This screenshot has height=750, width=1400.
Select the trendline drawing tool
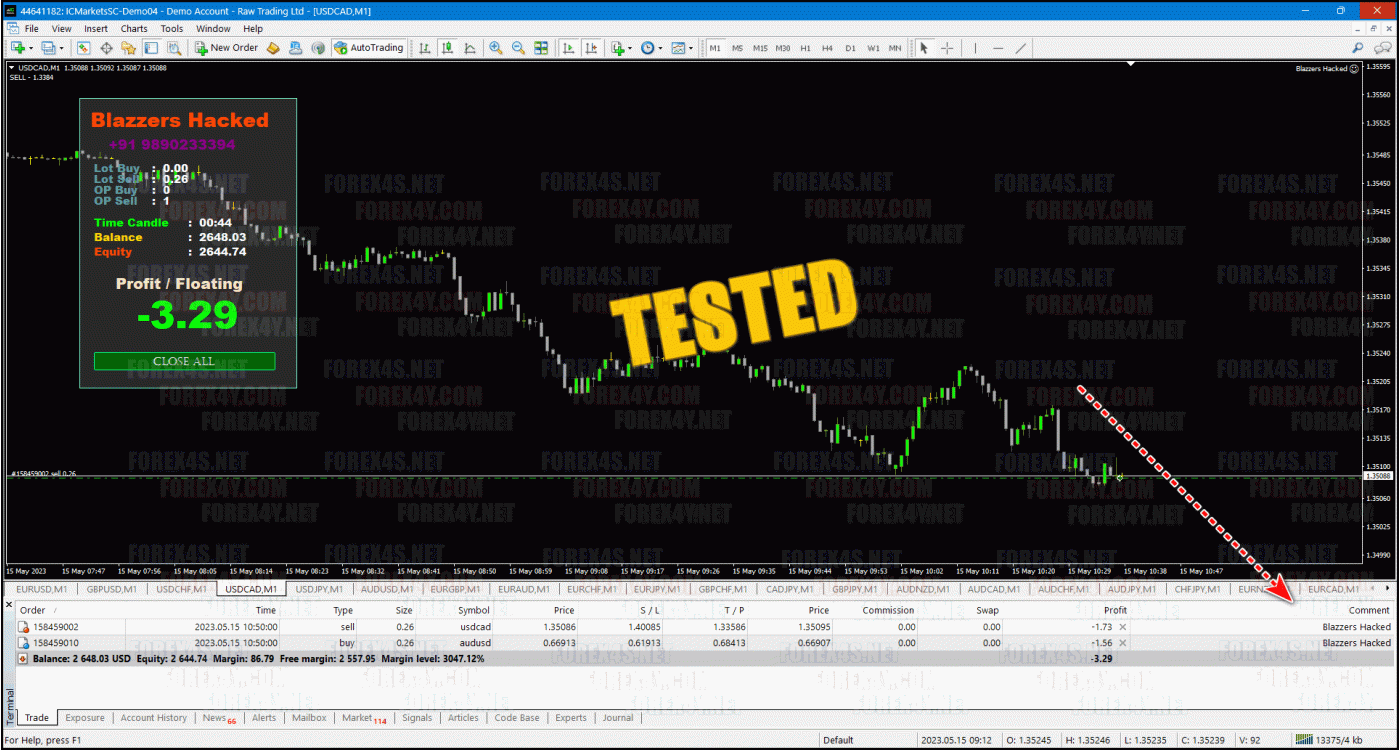(1020, 48)
